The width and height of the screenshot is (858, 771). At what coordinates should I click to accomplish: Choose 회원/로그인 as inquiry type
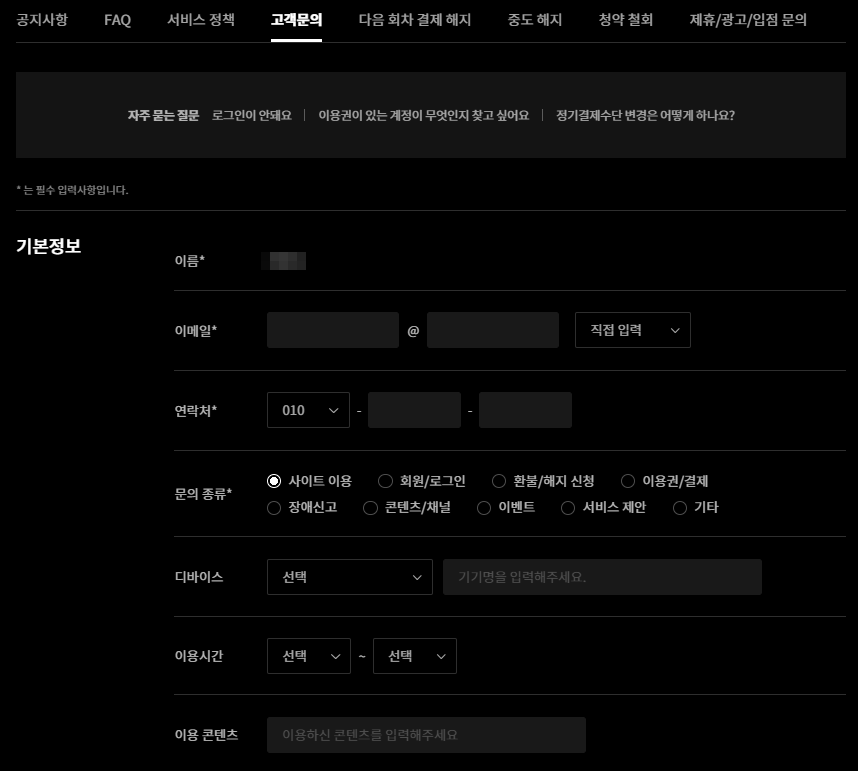[385, 481]
